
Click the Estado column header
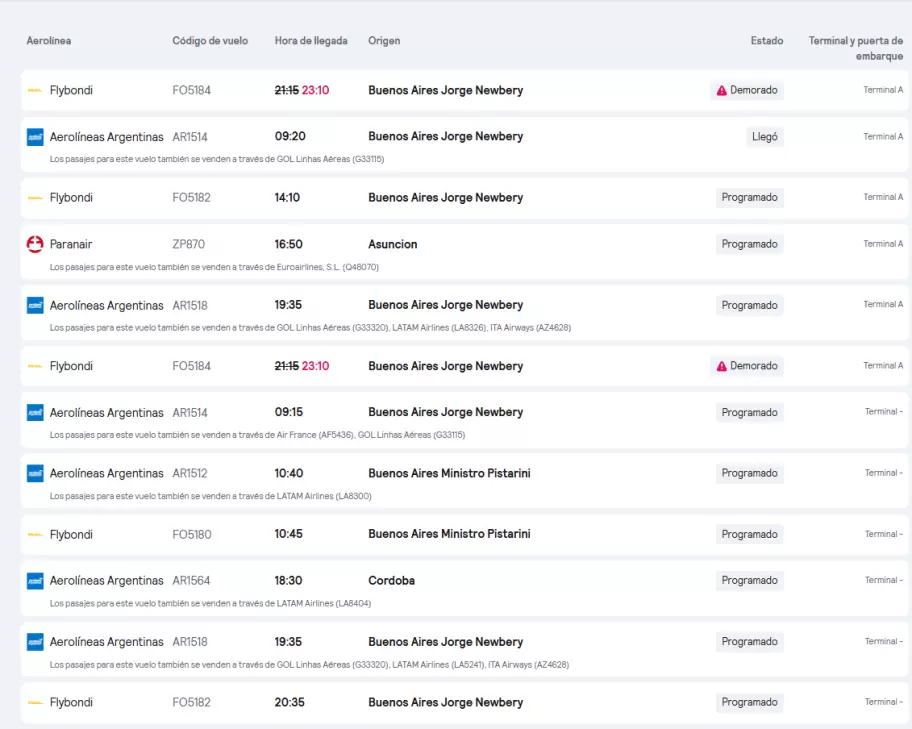point(767,41)
